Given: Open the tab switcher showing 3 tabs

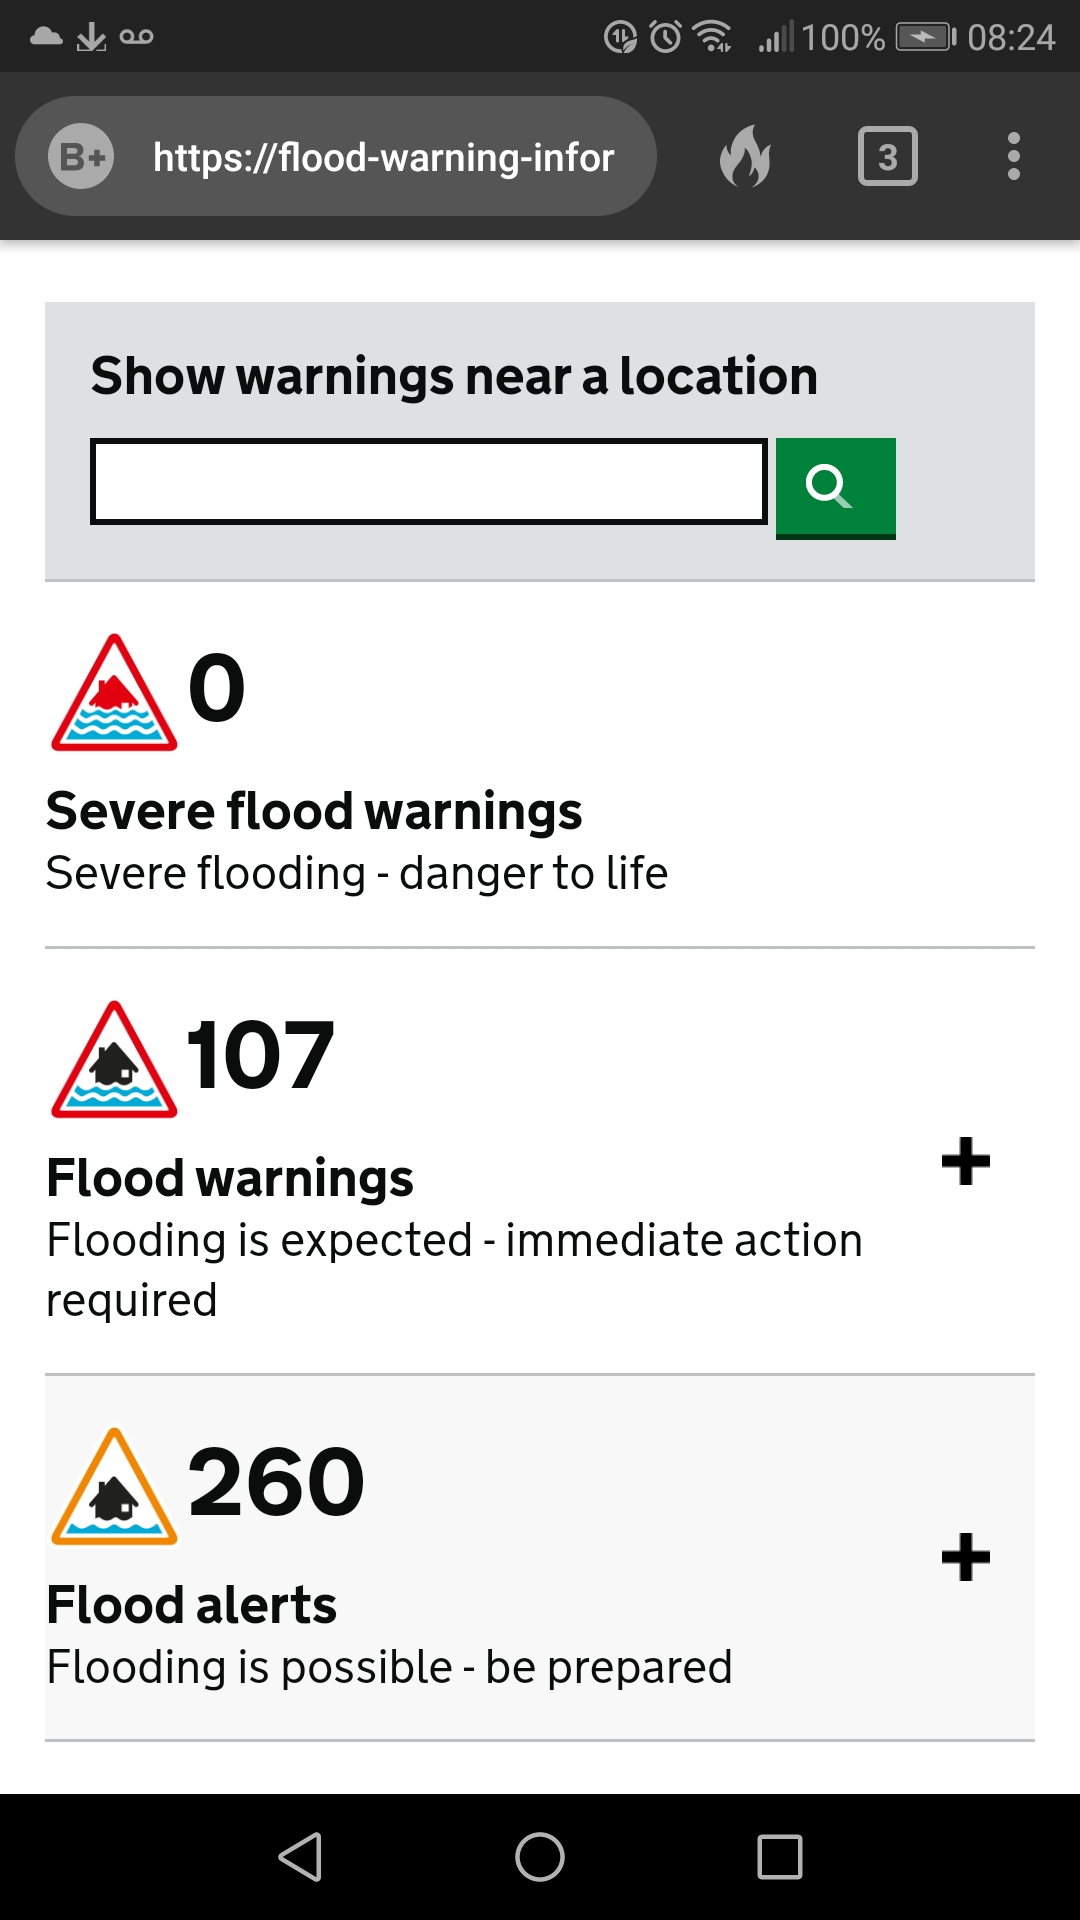Looking at the screenshot, I should pos(887,157).
